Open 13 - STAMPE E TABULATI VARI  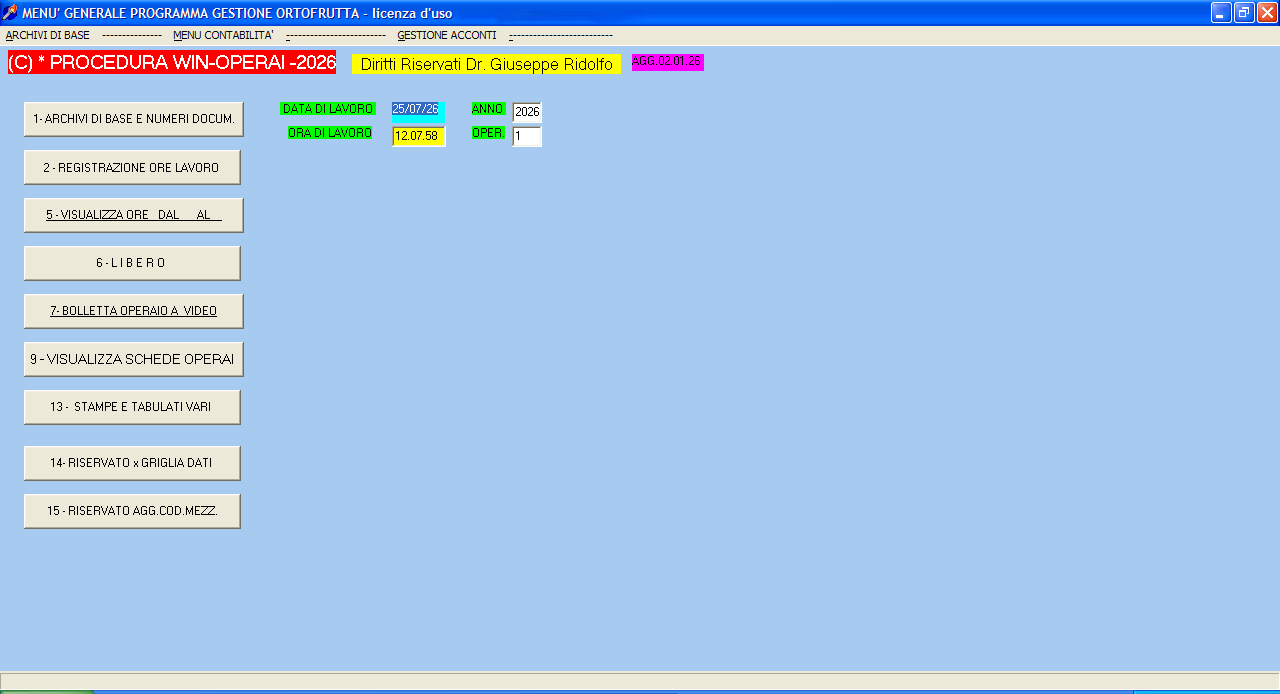[132, 407]
